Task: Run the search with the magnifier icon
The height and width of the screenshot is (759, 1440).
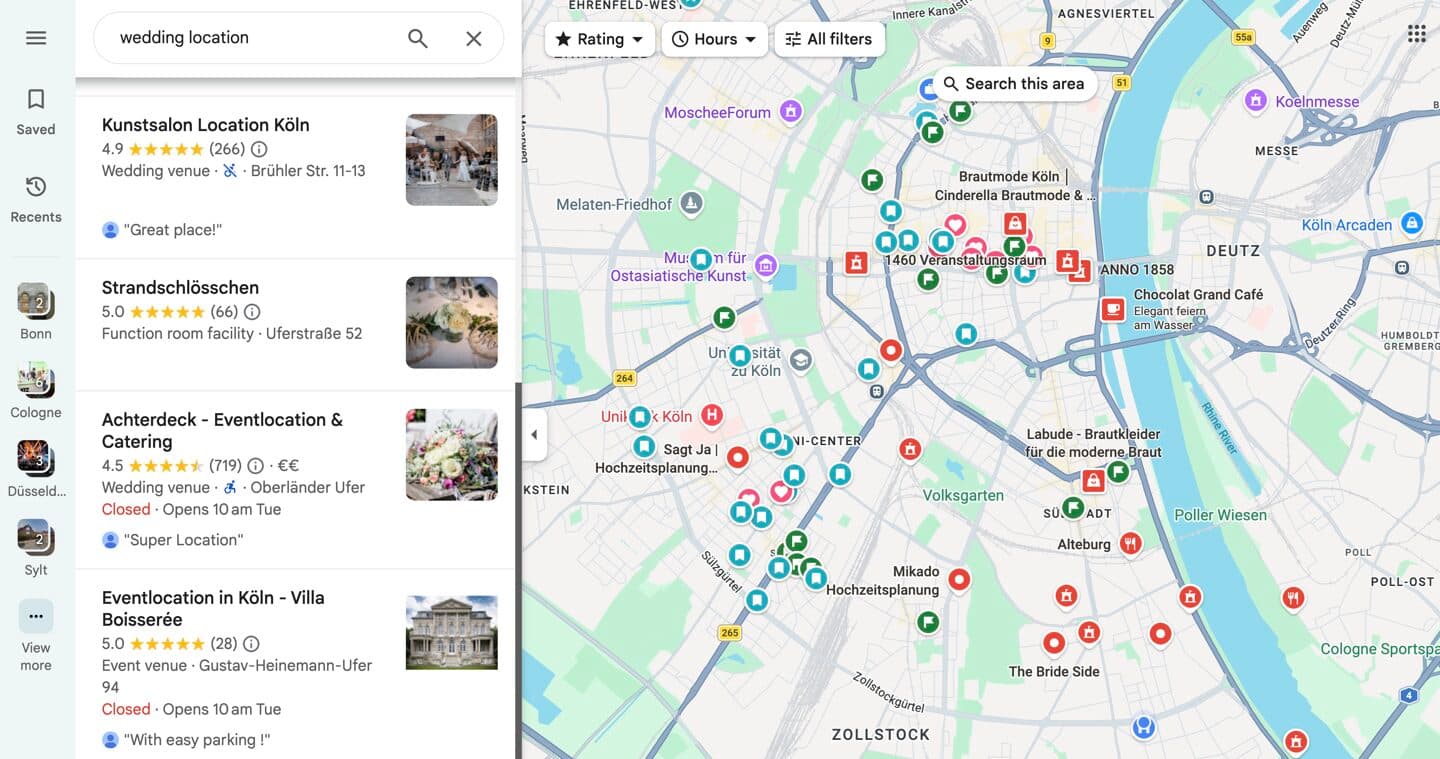Action: click(x=417, y=37)
